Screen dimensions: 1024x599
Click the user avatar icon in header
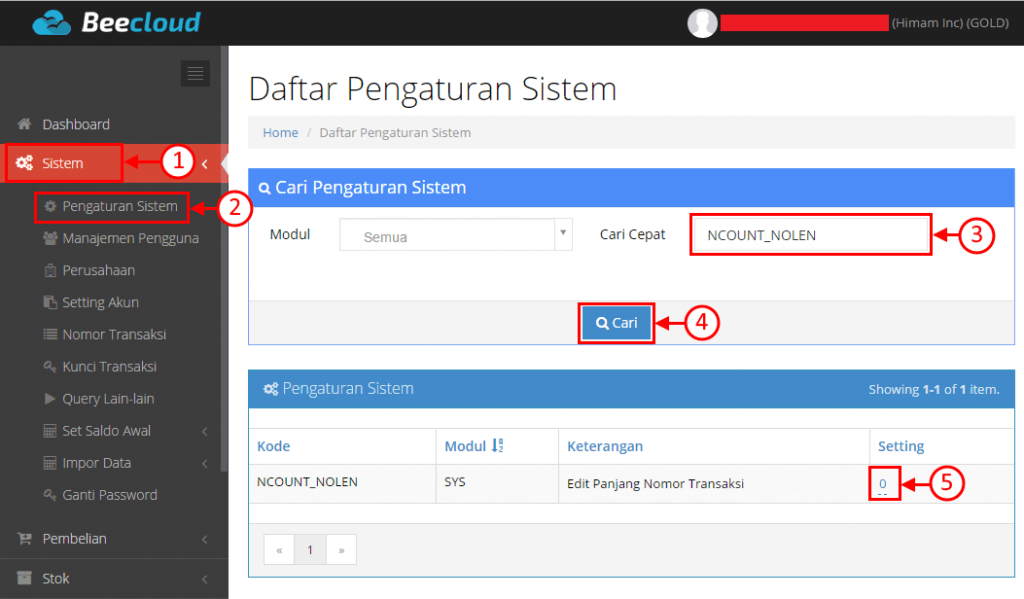click(x=702, y=23)
